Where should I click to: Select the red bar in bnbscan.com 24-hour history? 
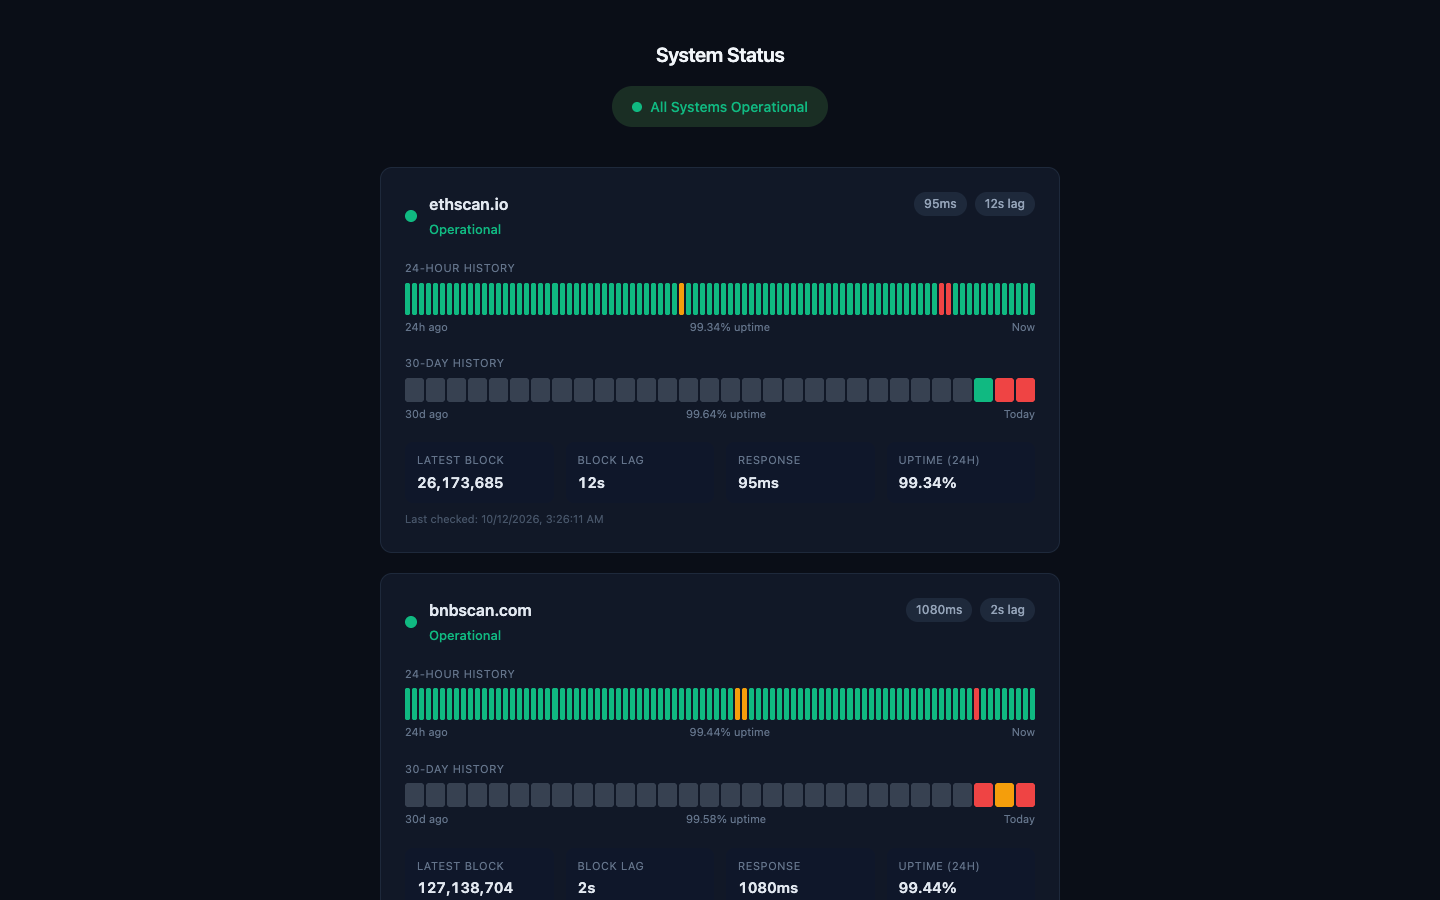pyautogui.click(x=976, y=704)
